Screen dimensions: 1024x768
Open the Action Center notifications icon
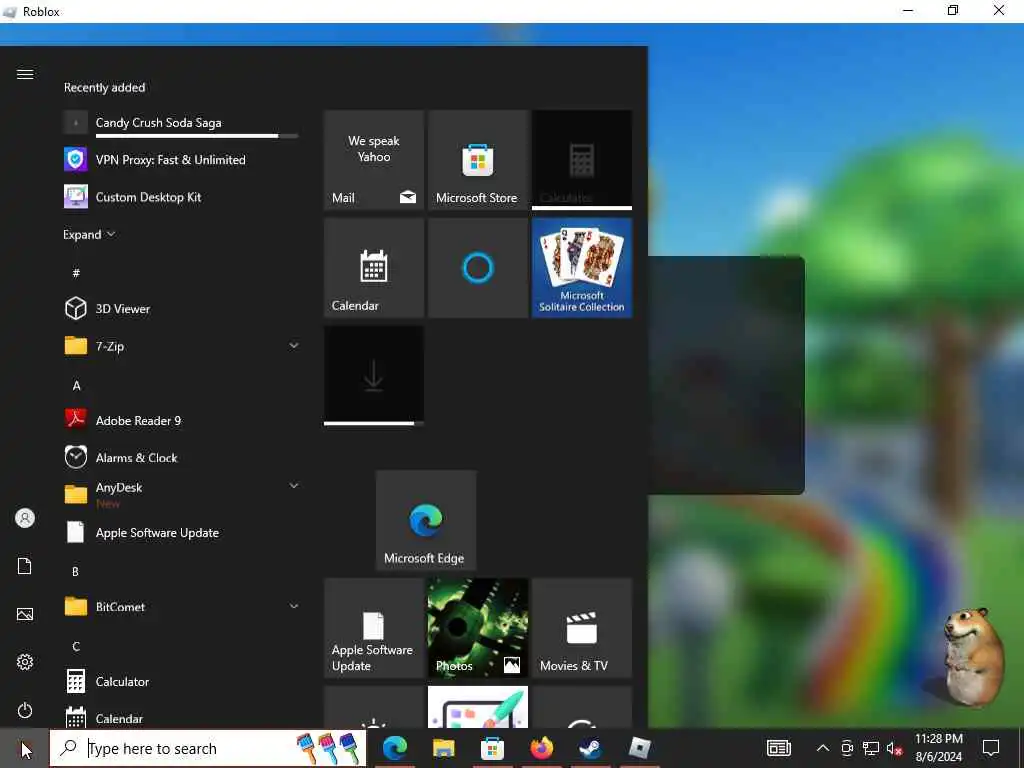(991, 748)
